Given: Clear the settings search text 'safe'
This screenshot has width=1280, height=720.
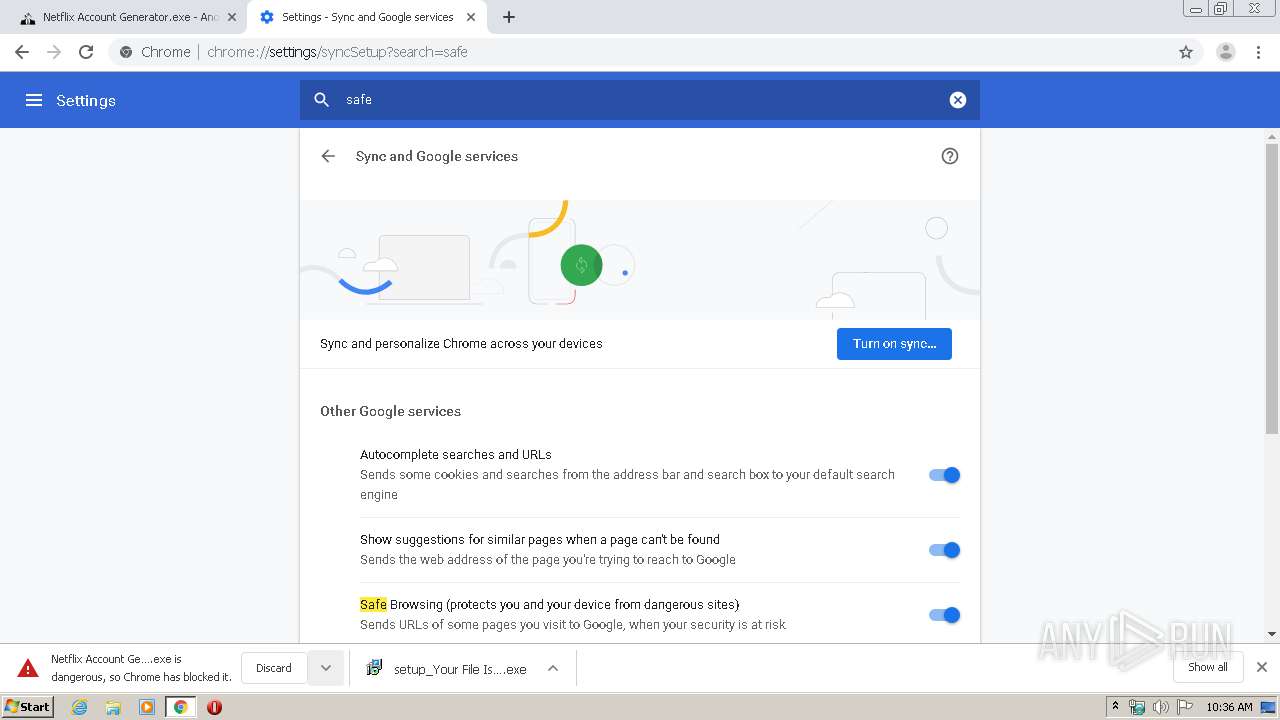Looking at the screenshot, I should (x=958, y=99).
